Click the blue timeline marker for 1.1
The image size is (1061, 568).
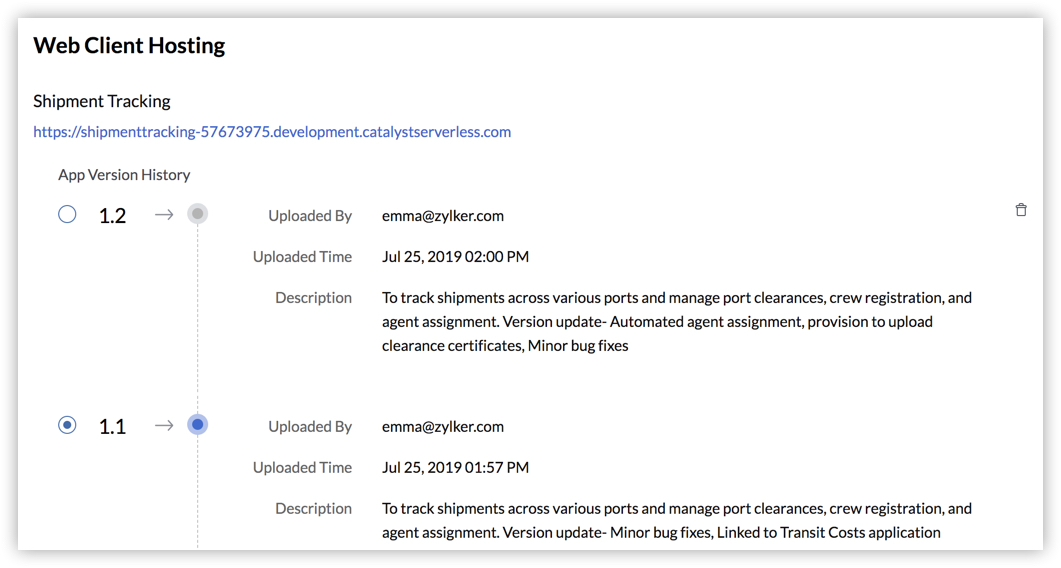(x=198, y=424)
